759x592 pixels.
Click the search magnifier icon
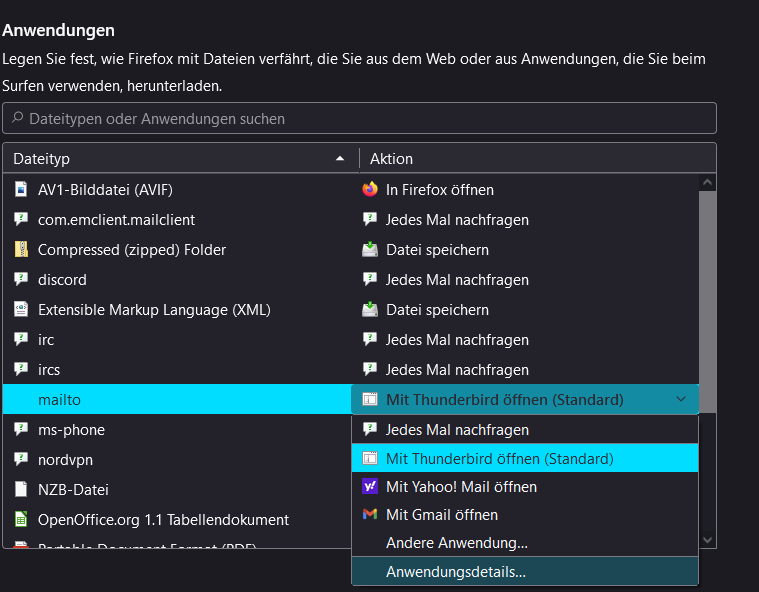coord(17,118)
